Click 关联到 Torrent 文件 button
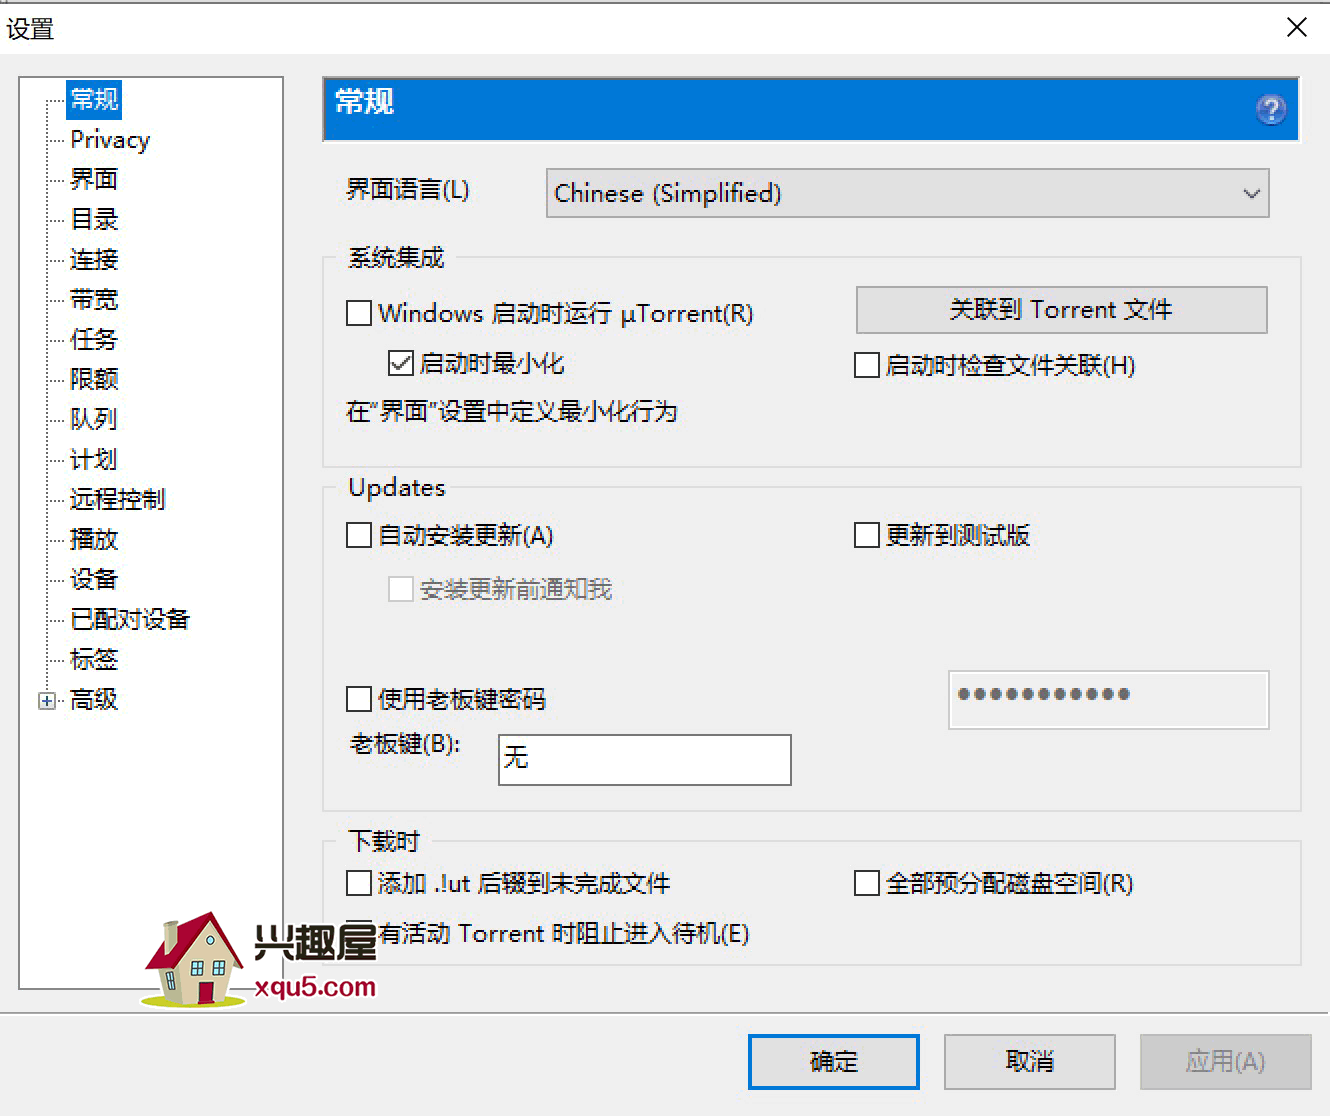This screenshot has width=1330, height=1116. (x=1061, y=310)
